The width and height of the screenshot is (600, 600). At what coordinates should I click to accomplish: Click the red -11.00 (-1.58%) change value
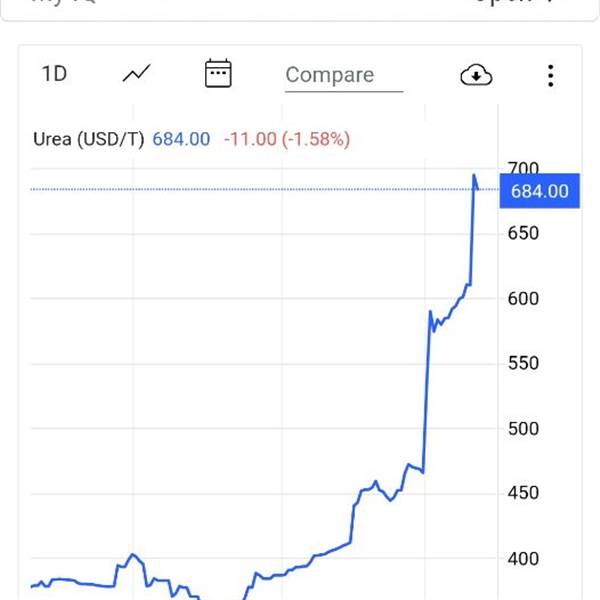pos(286,139)
